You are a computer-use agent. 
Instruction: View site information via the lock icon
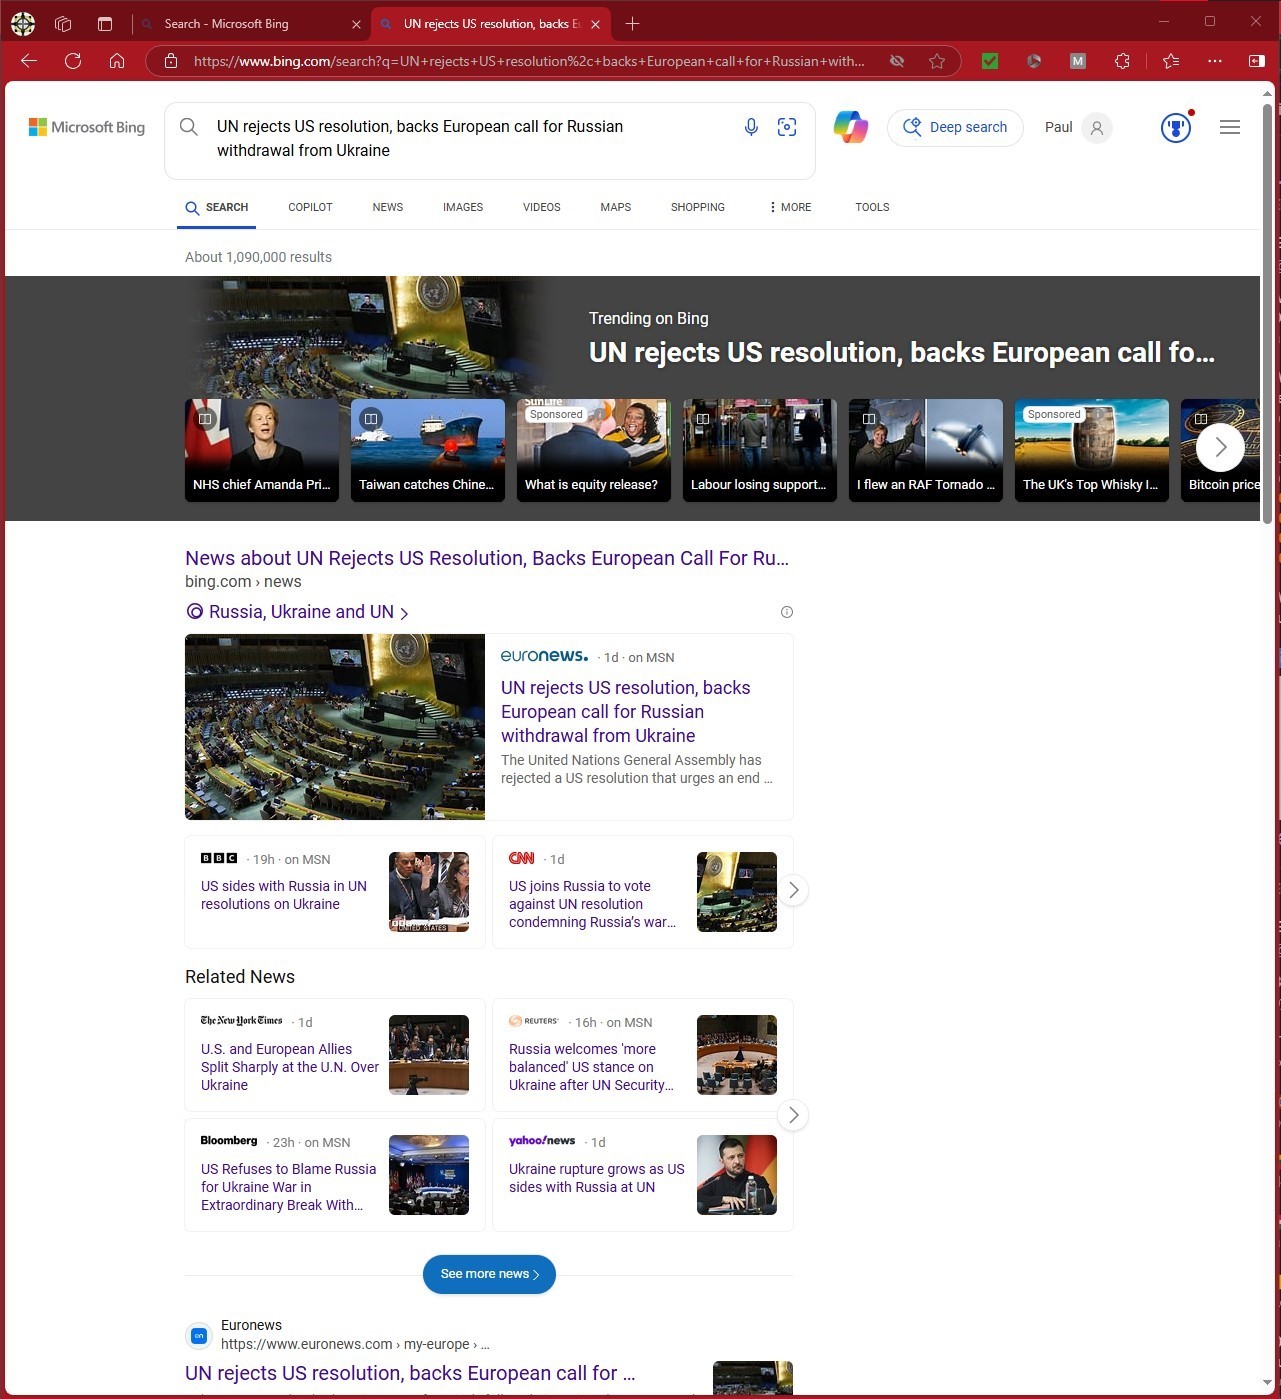(171, 61)
